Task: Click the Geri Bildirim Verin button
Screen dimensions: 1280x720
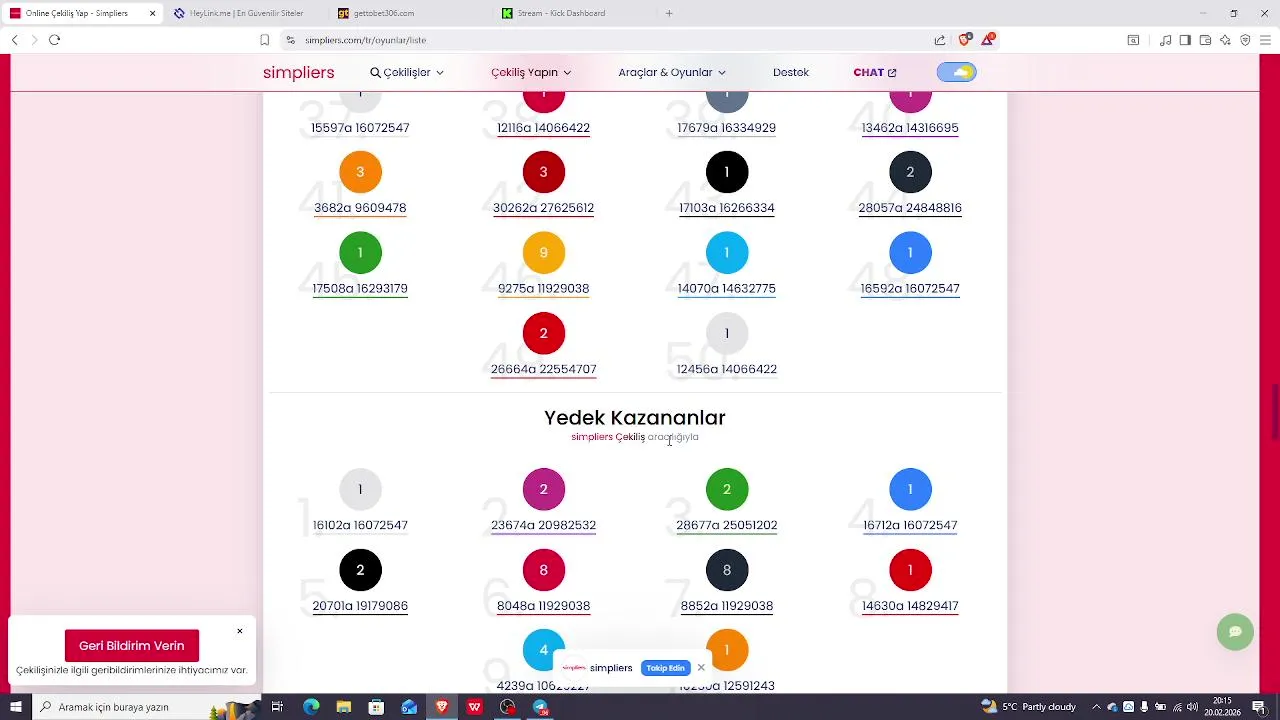Action: [x=132, y=645]
